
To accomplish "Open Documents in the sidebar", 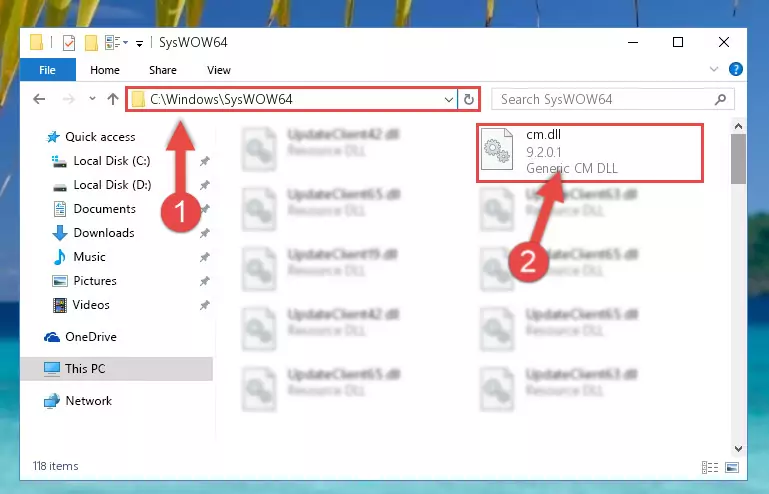I will (x=104, y=209).
